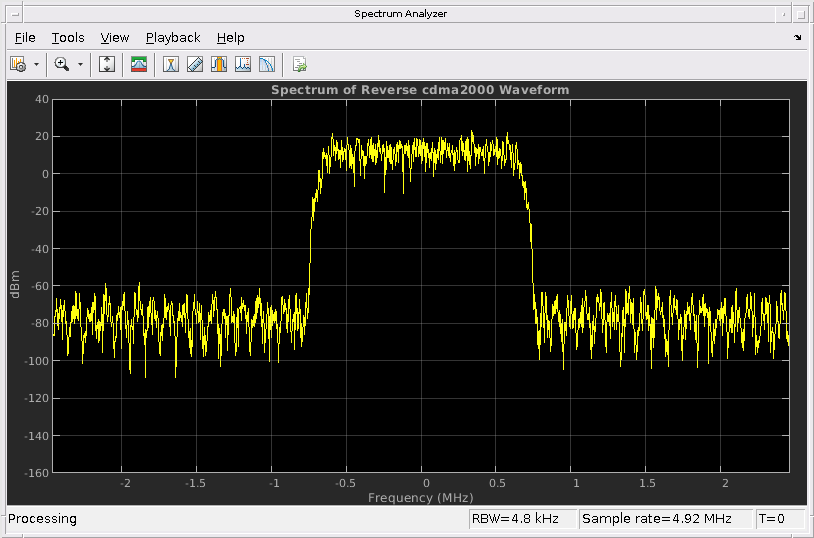The image size is (814, 538).
Task: Click the 1.5 frequency tick label
Action: pos(647,483)
